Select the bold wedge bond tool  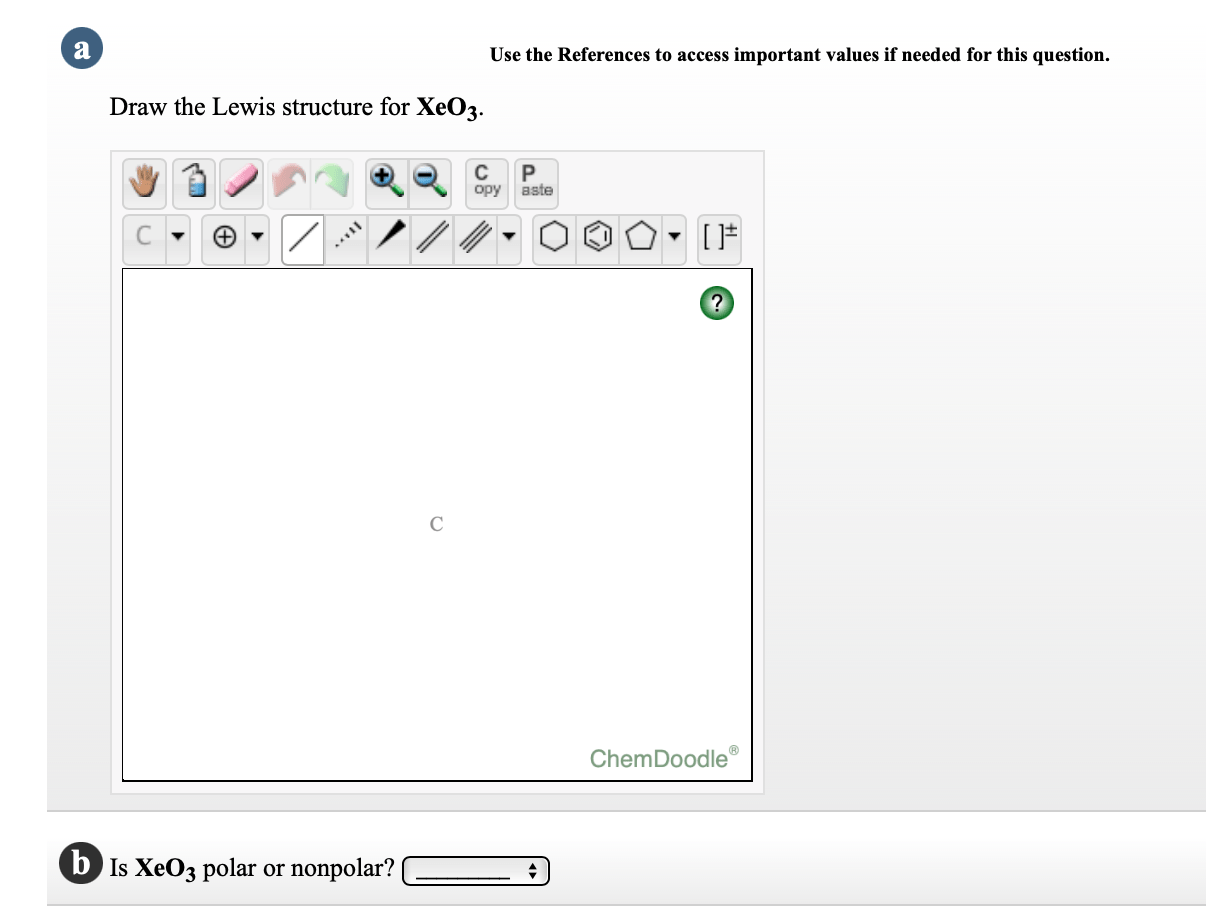click(x=389, y=240)
